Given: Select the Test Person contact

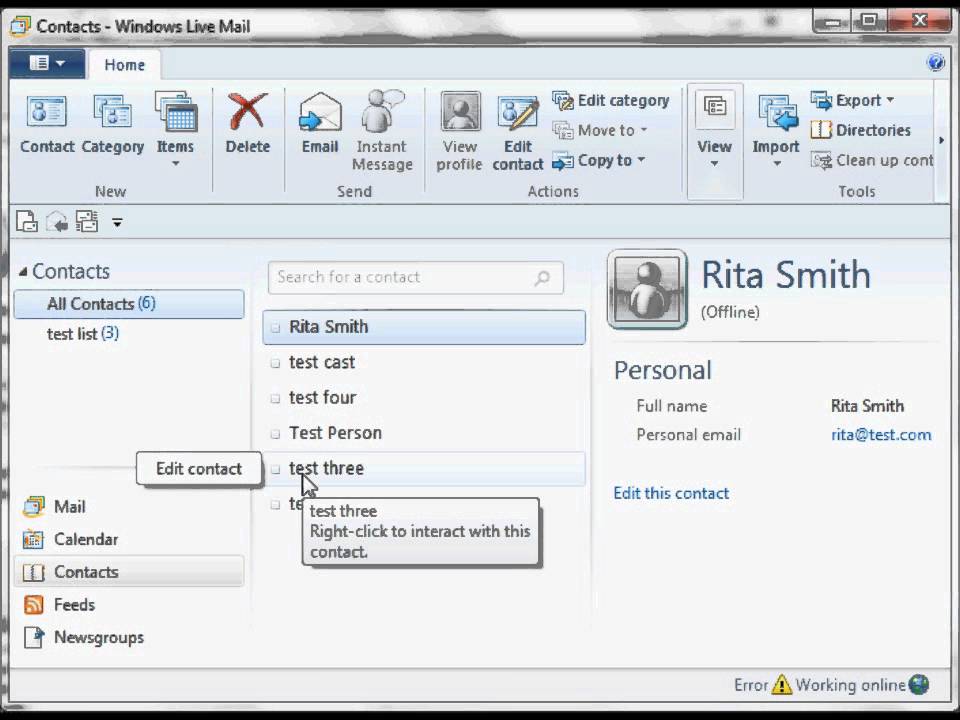Looking at the screenshot, I should pos(424,433).
